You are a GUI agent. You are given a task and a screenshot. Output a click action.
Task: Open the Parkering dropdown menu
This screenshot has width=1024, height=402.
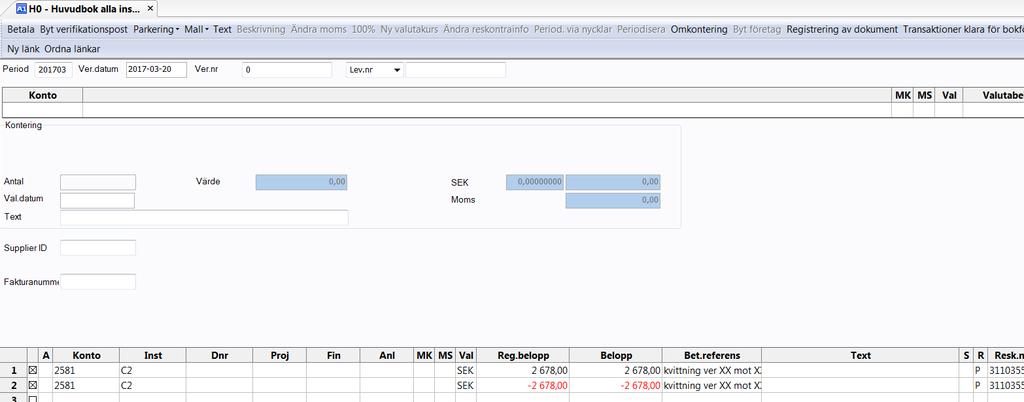pos(156,29)
